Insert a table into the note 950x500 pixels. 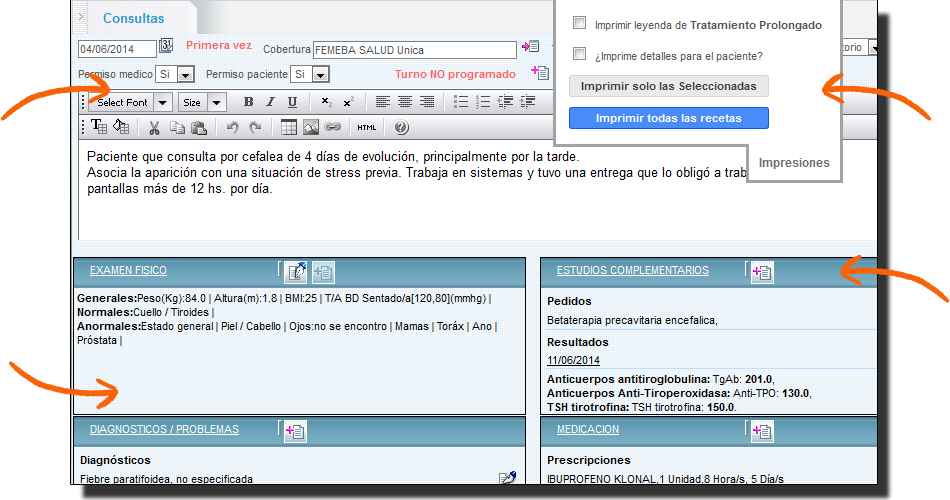coord(288,127)
